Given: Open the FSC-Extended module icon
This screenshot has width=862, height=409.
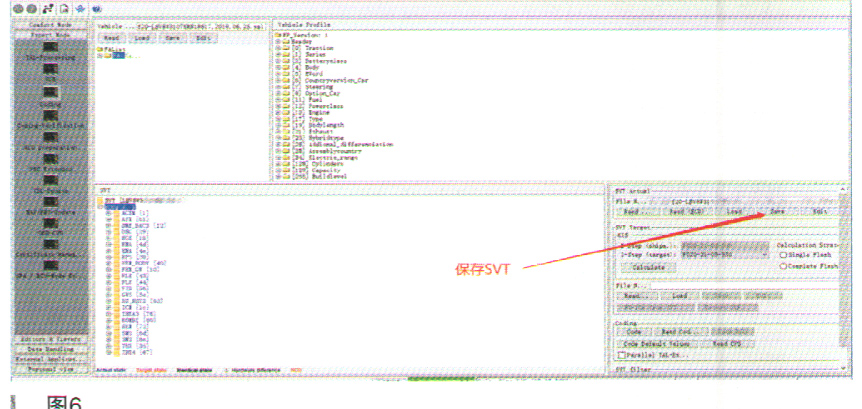Looking at the screenshot, I should (51, 159).
